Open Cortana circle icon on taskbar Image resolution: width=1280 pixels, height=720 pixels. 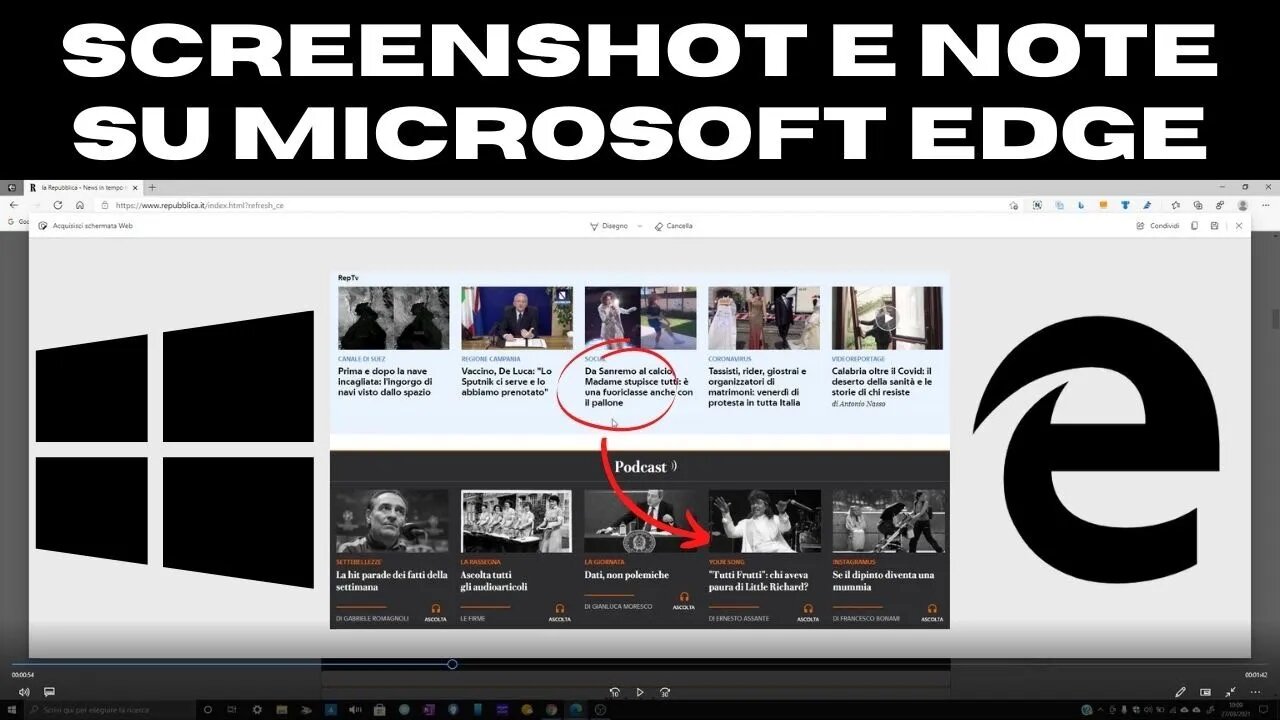(208, 710)
